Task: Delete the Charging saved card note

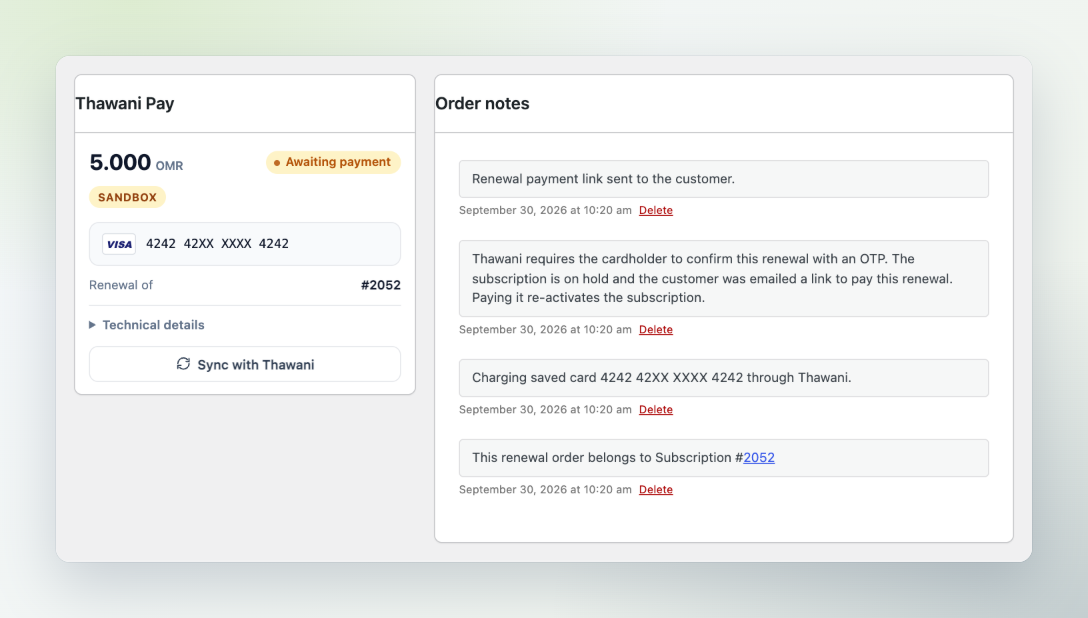Action: [656, 409]
